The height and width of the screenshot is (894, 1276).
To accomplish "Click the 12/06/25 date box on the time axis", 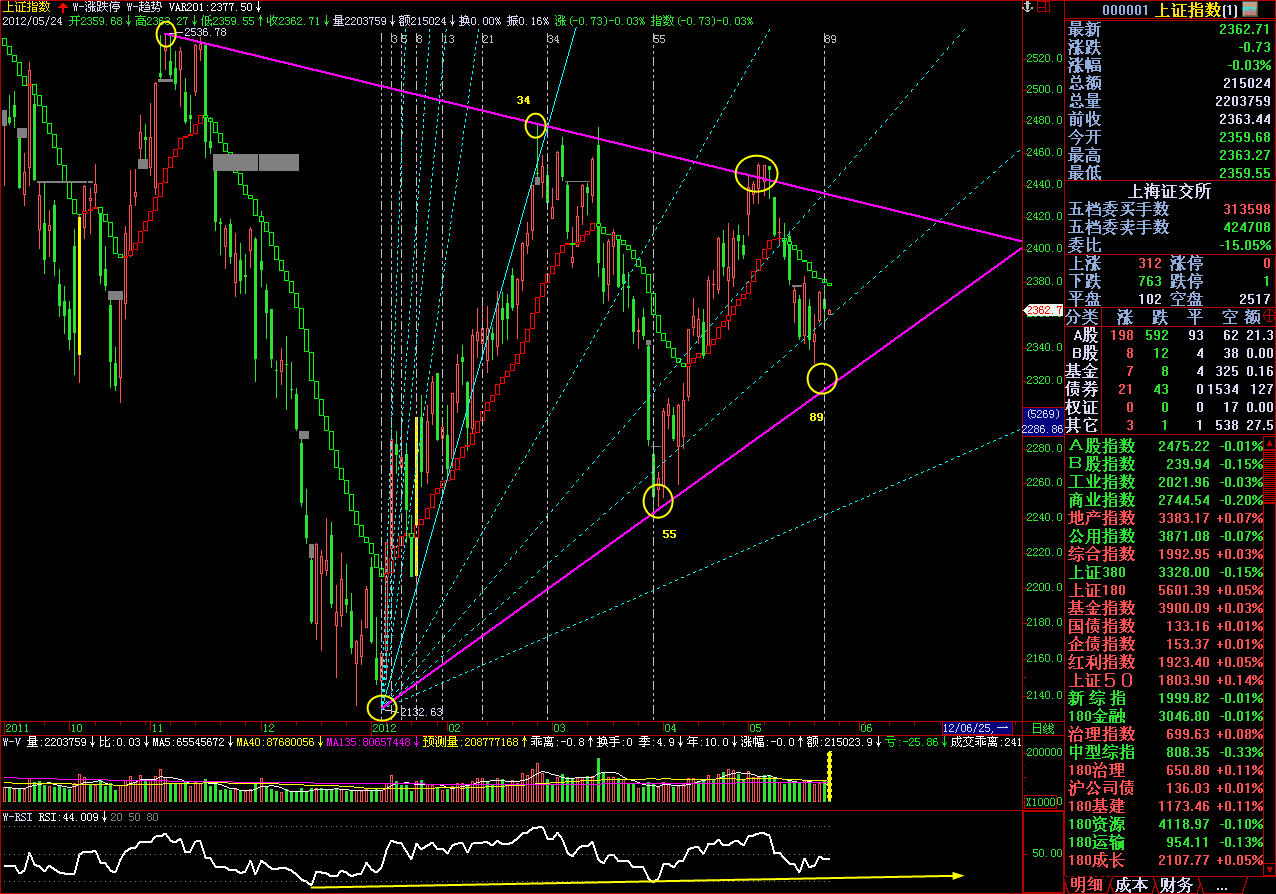I will click(977, 727).
